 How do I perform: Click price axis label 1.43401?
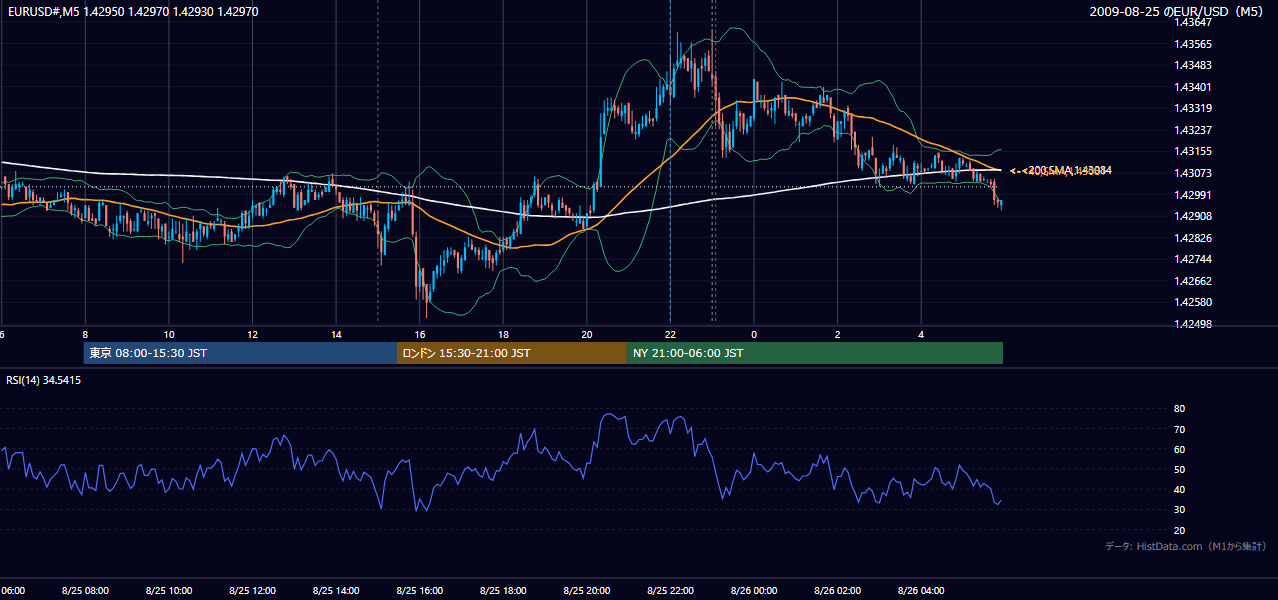[1193, 87]
